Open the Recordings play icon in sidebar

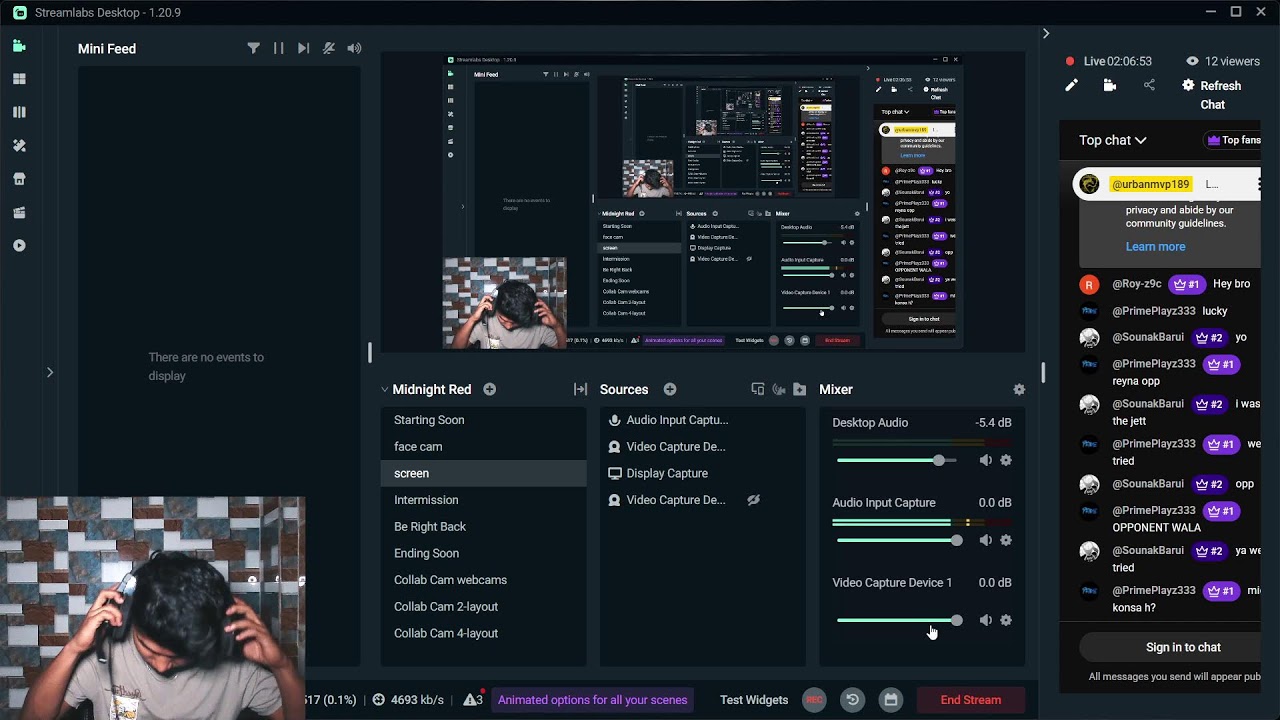(x=19, y=245)
